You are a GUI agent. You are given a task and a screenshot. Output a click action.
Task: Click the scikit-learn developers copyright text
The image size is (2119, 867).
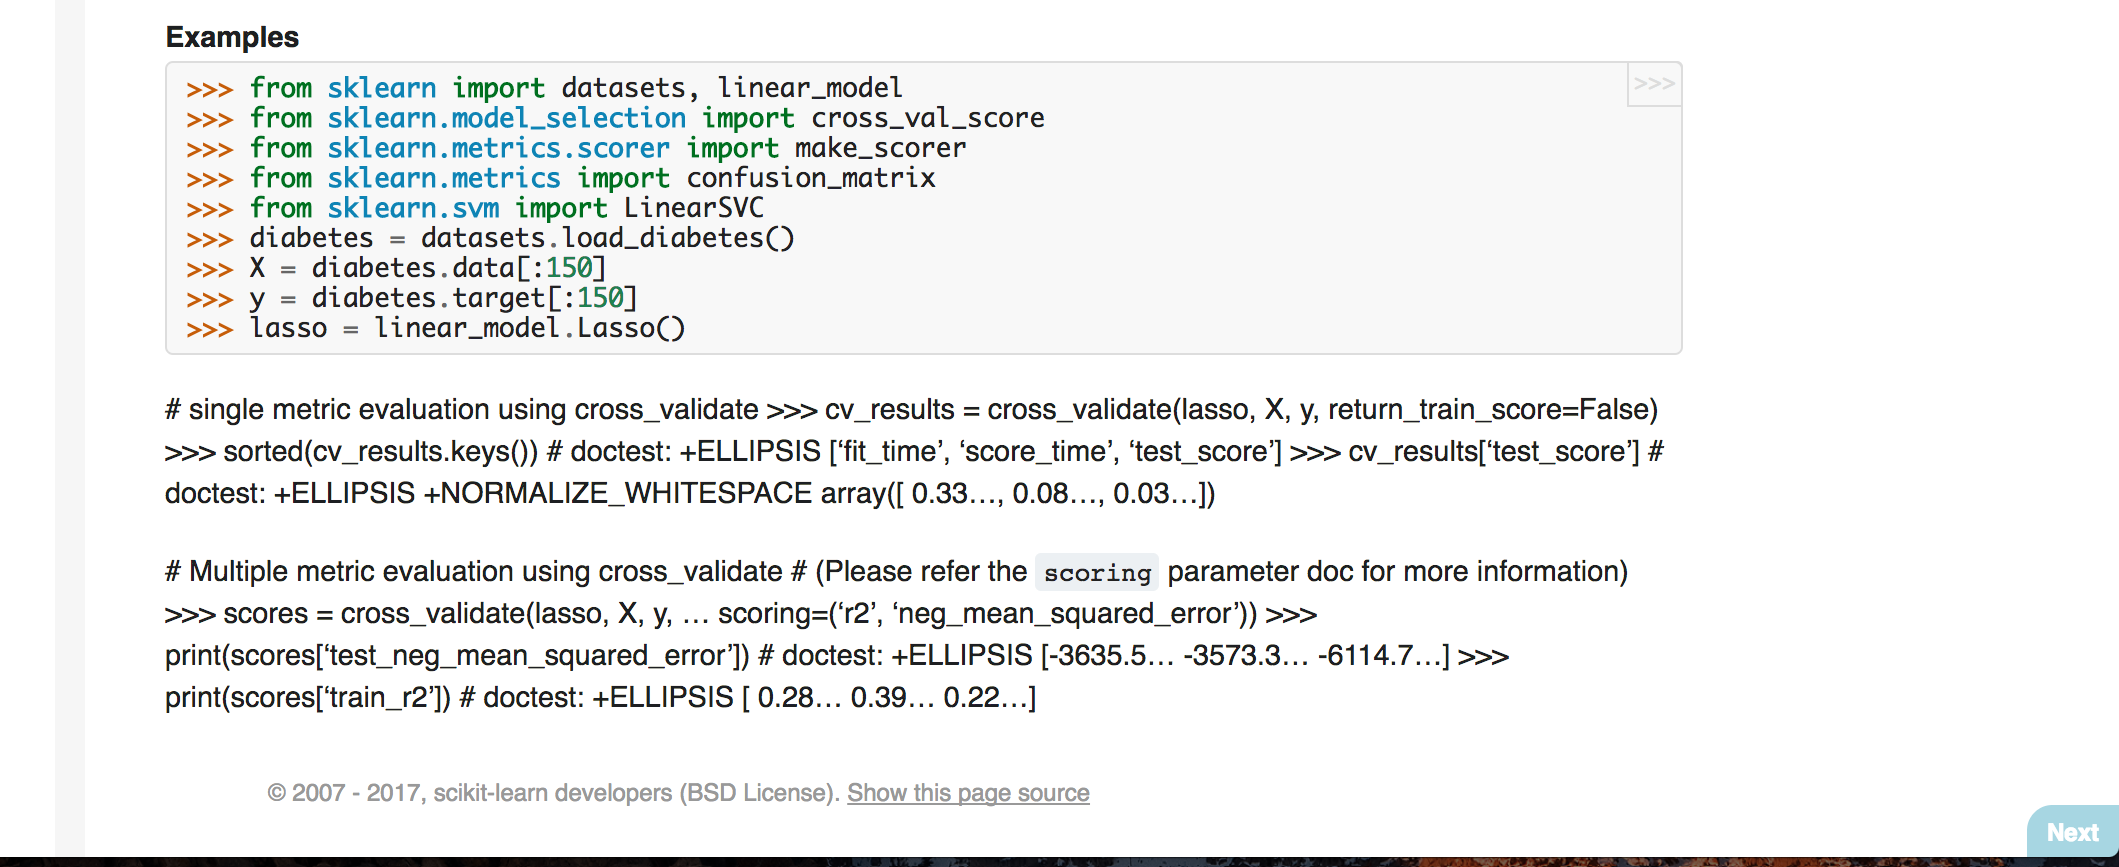(552, 793)
